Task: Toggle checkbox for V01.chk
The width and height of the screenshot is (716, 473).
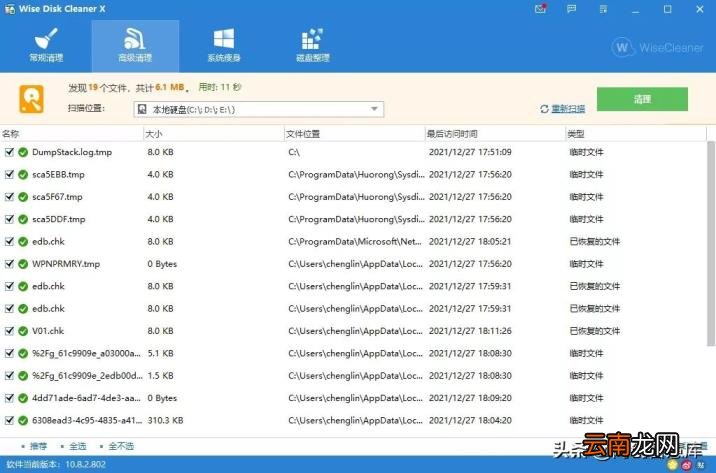Action: [x=9, y=331]
